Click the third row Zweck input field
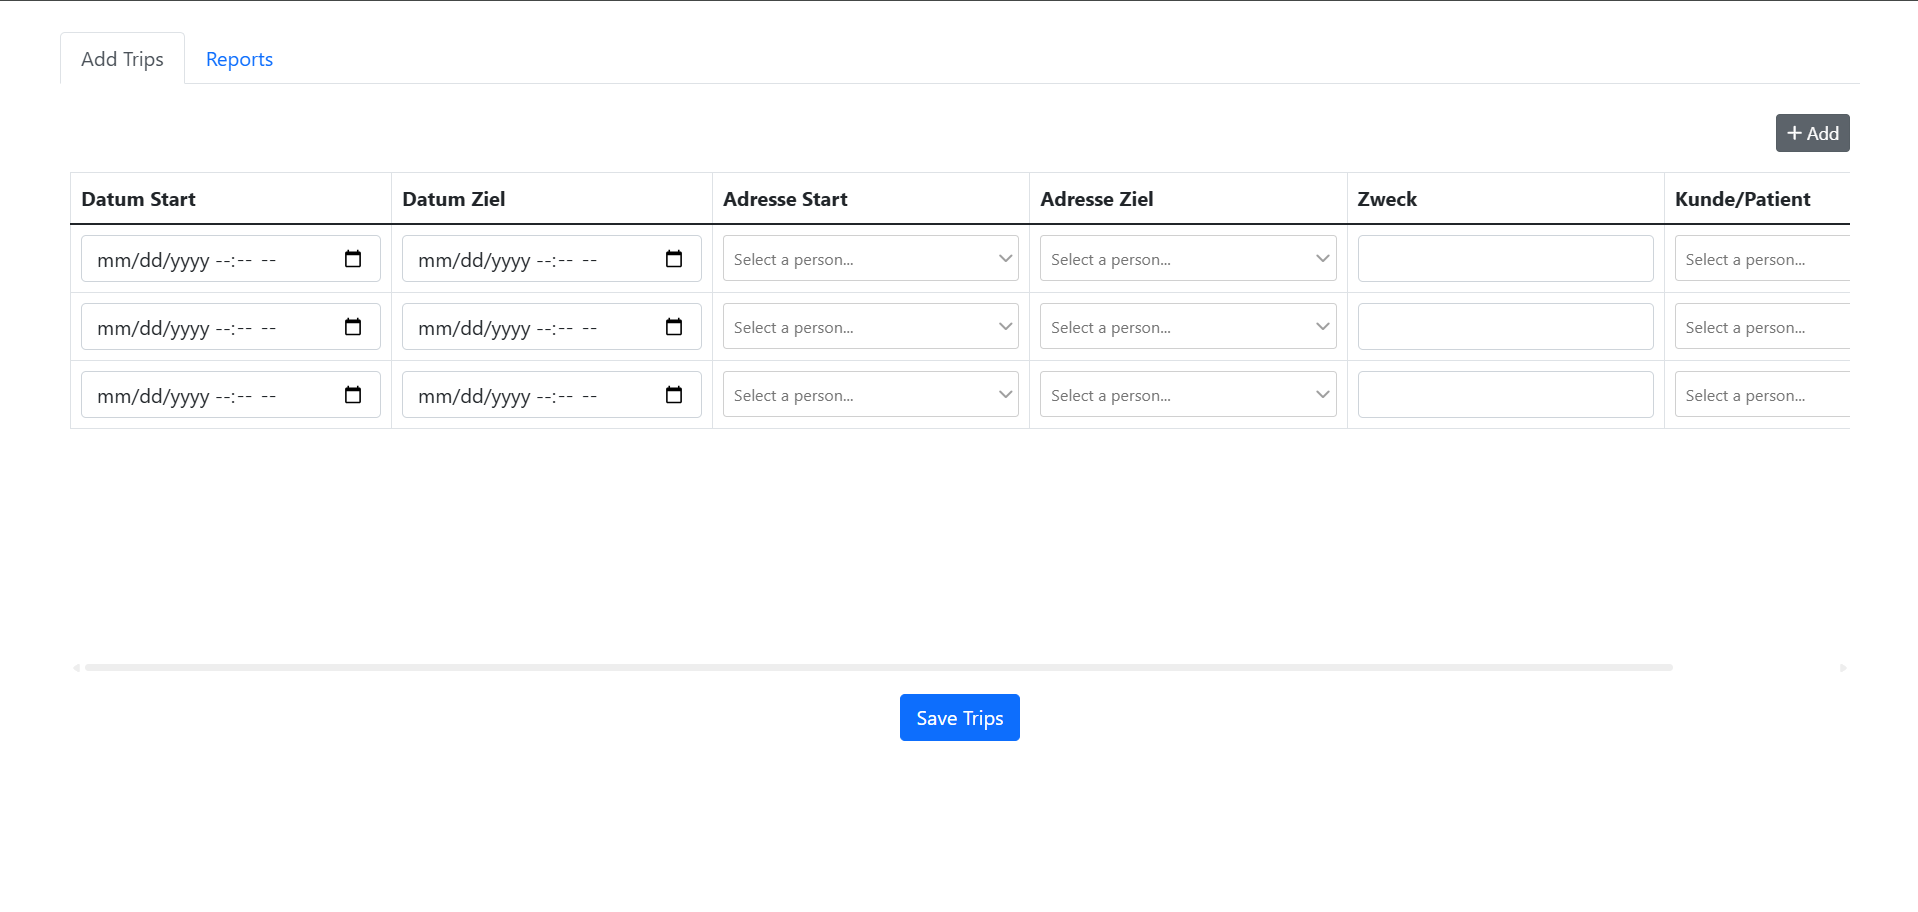 pos(1505,395)
